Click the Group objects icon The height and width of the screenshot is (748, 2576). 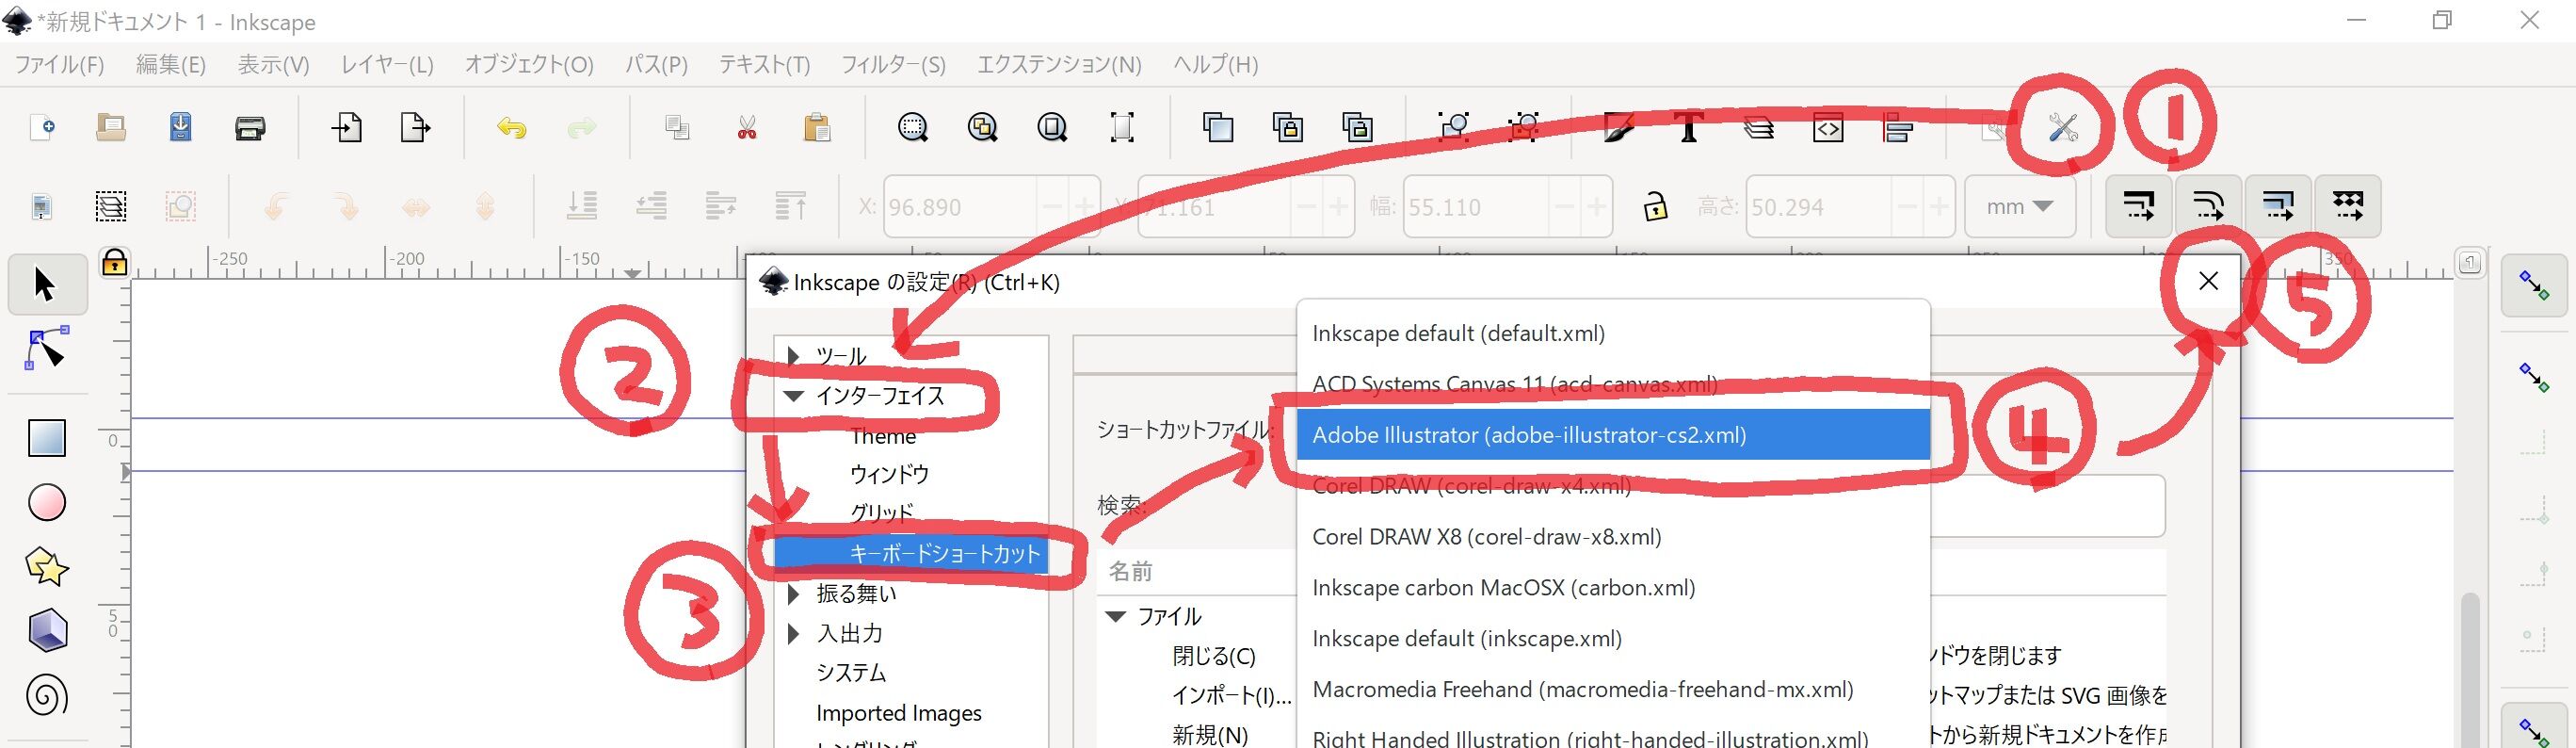(1454, 127)
